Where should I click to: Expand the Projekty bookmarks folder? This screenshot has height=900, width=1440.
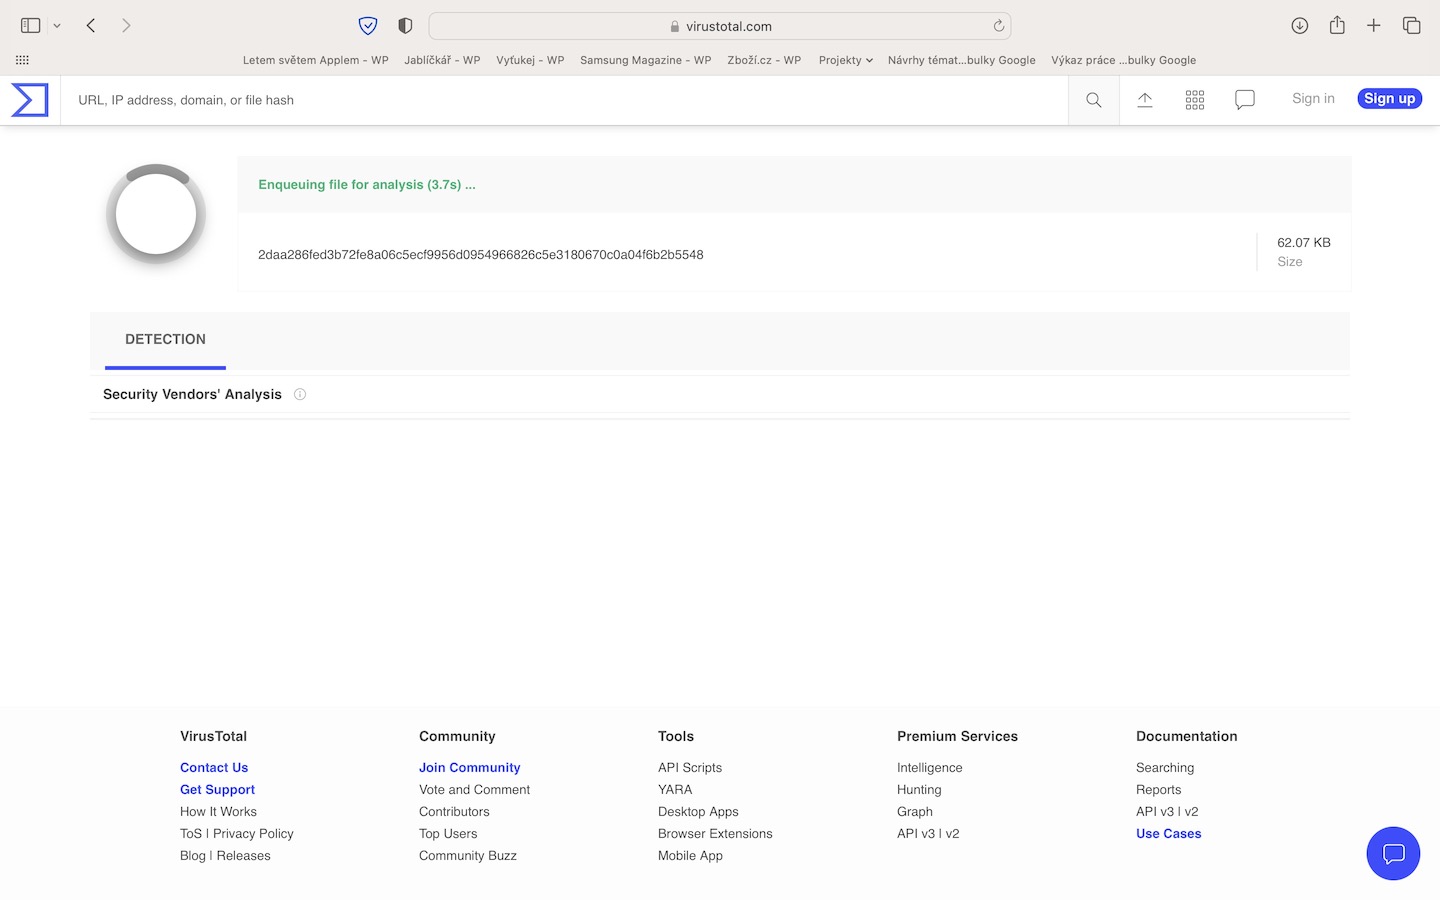click(845, 60)
